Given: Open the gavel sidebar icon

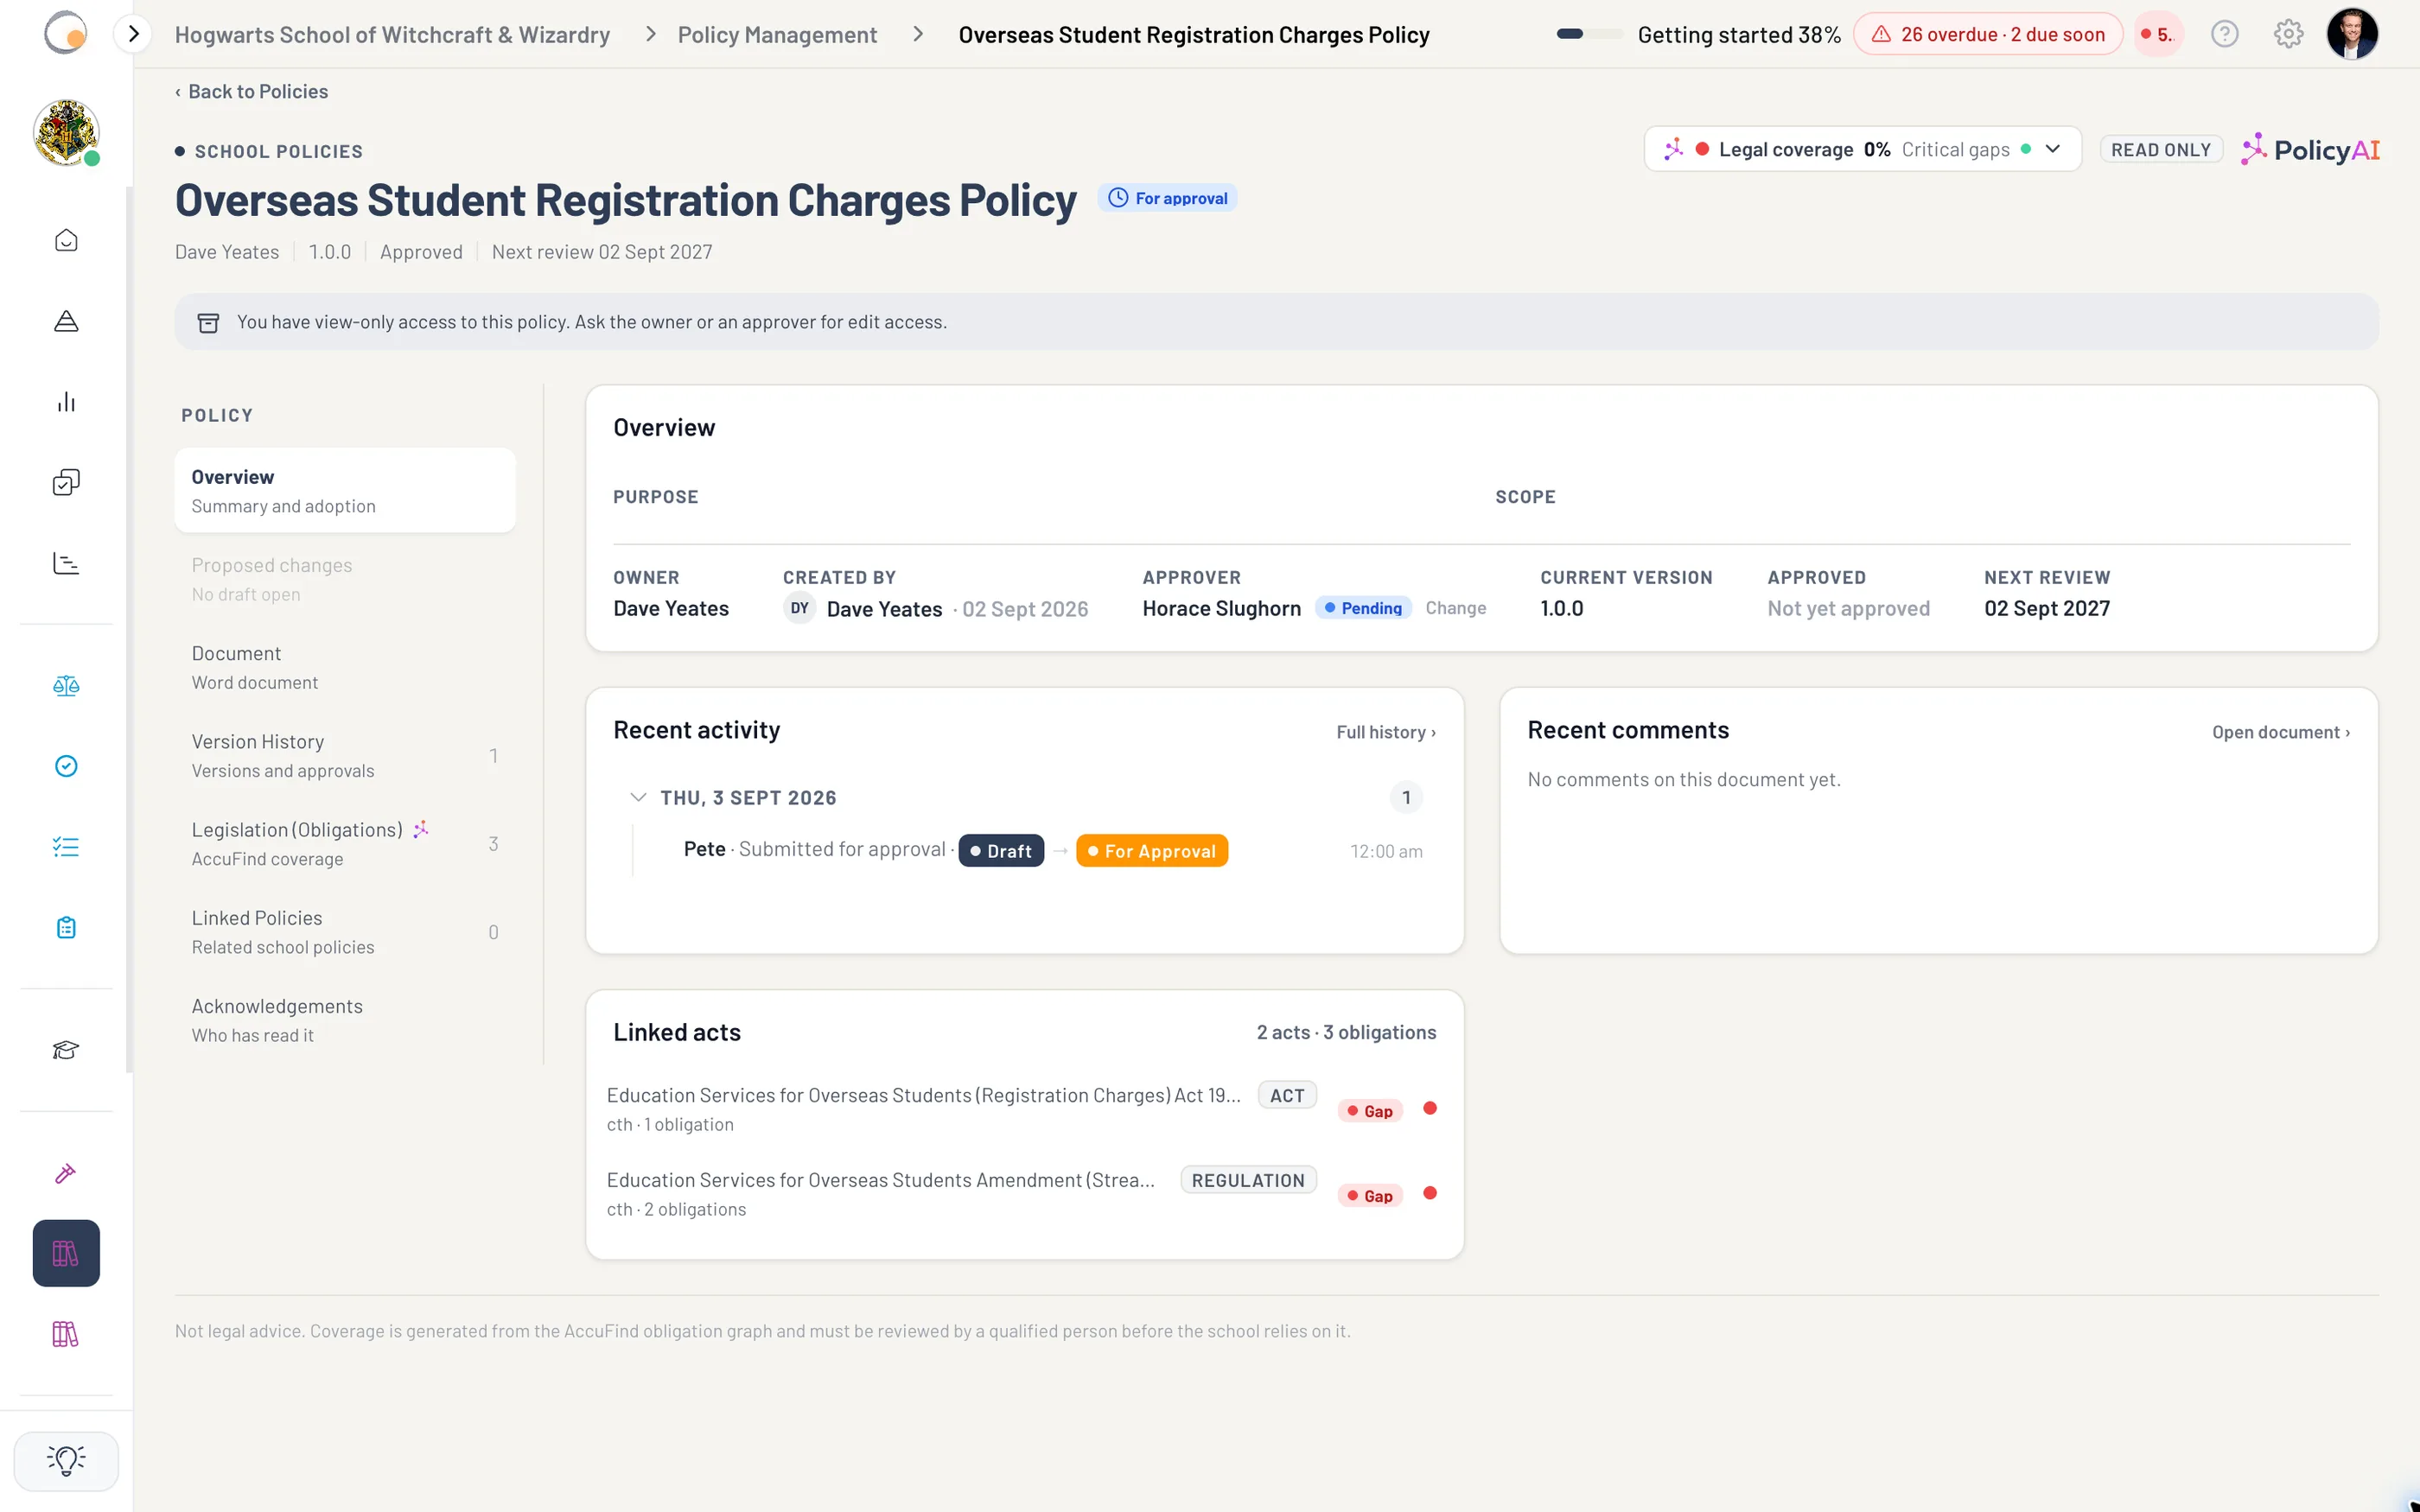Looking at the screenshot, I should point(66,1173).
